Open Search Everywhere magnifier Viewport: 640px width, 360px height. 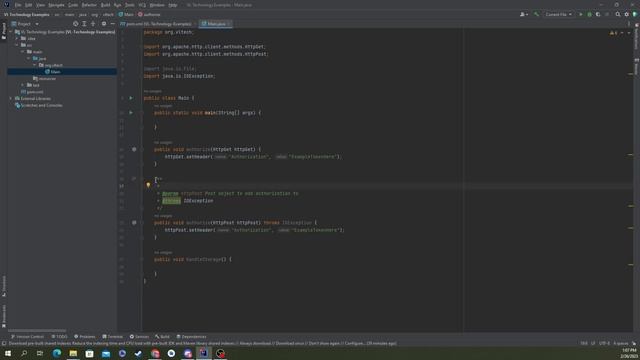(x=618, y=14)
